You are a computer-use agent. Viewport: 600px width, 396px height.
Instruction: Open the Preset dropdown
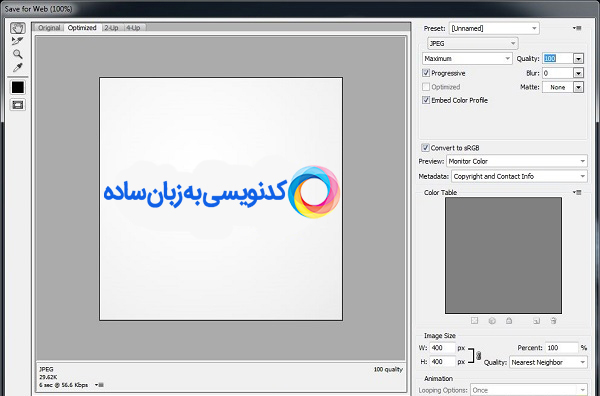click(x=494, y=28)
